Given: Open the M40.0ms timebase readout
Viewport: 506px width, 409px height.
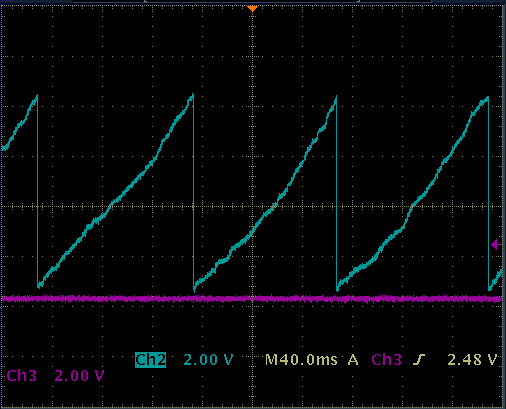Looking at the screenshot, I should pos(301,360).
